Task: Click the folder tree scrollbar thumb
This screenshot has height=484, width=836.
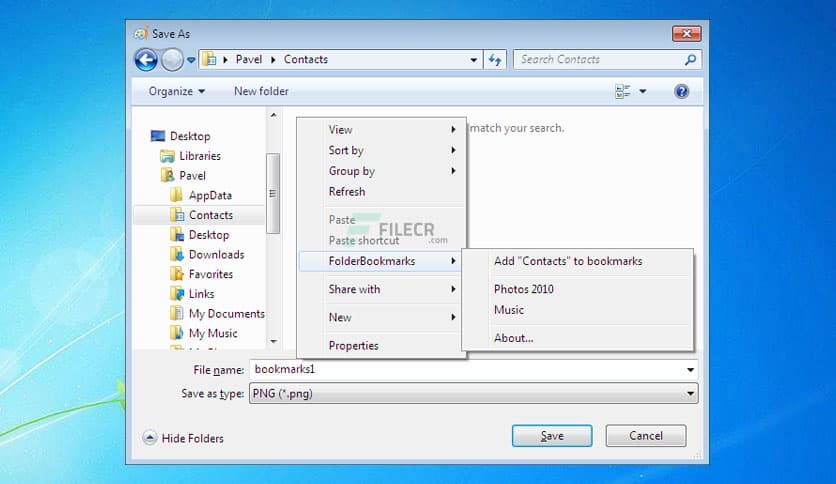Action: (273, 193)
